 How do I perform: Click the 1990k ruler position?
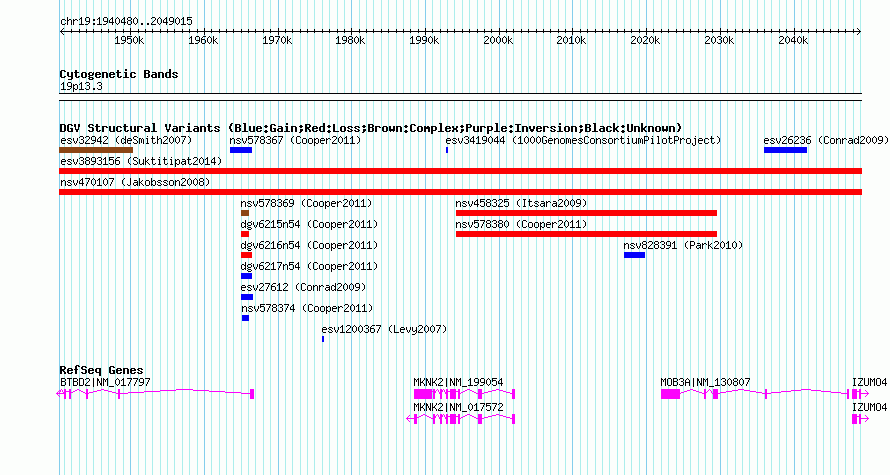pyautogui.click(x=424, y=41)
